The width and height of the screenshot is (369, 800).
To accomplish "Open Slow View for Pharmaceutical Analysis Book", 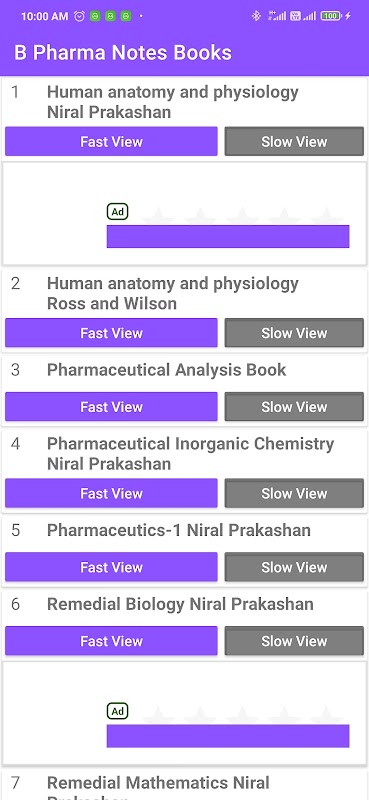I will pos(294,407).
